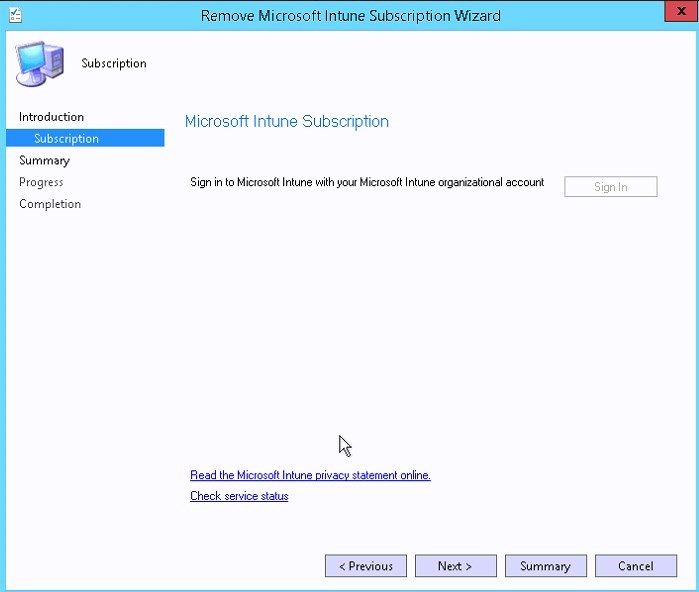The height and width of the screenshot is (592, 699).
Task: Close the Remove Intune Subscription Wizard
Action: (681, 12)
